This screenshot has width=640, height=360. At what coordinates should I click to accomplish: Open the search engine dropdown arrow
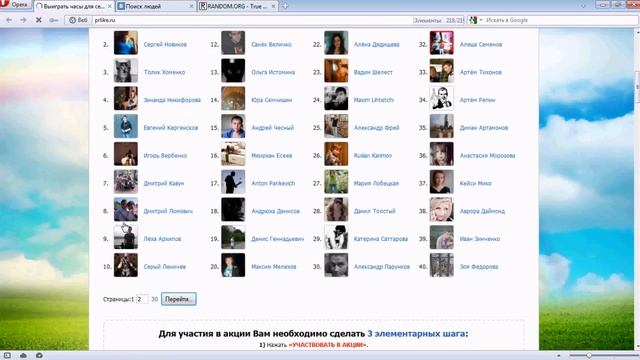481,20
